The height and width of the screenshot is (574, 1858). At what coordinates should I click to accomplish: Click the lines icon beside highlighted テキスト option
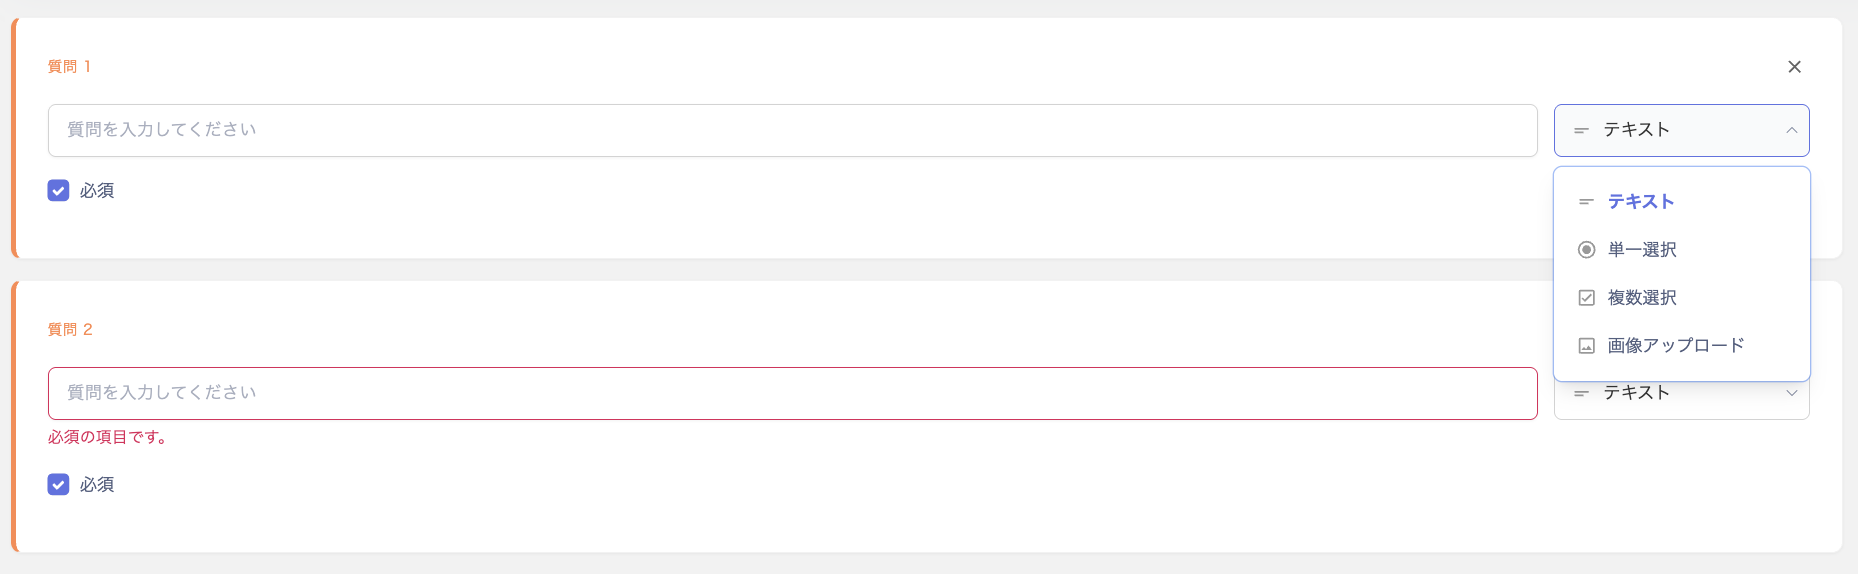[x=1586, y=202]
